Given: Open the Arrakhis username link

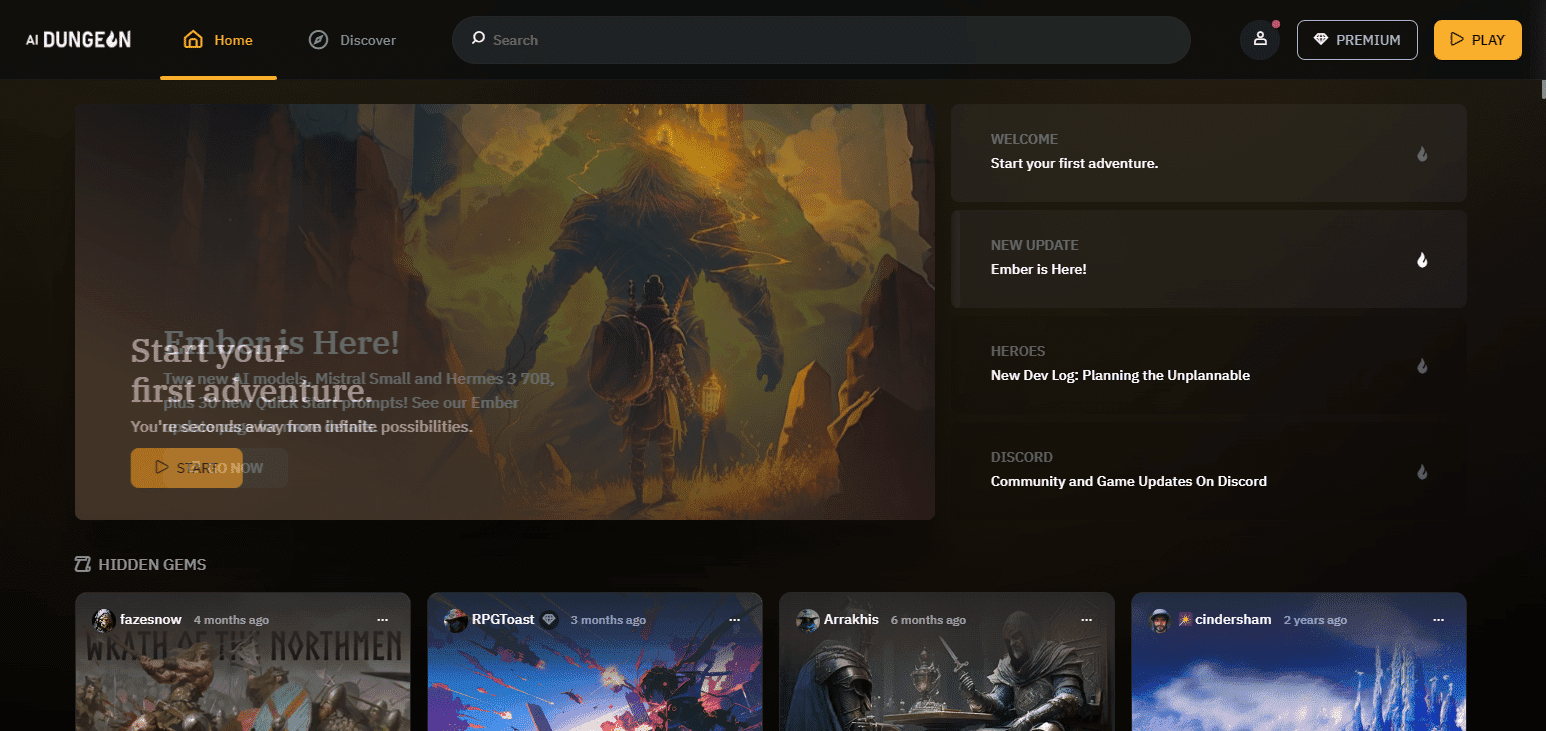Looking at the screenshot, I should pos(851,620).
